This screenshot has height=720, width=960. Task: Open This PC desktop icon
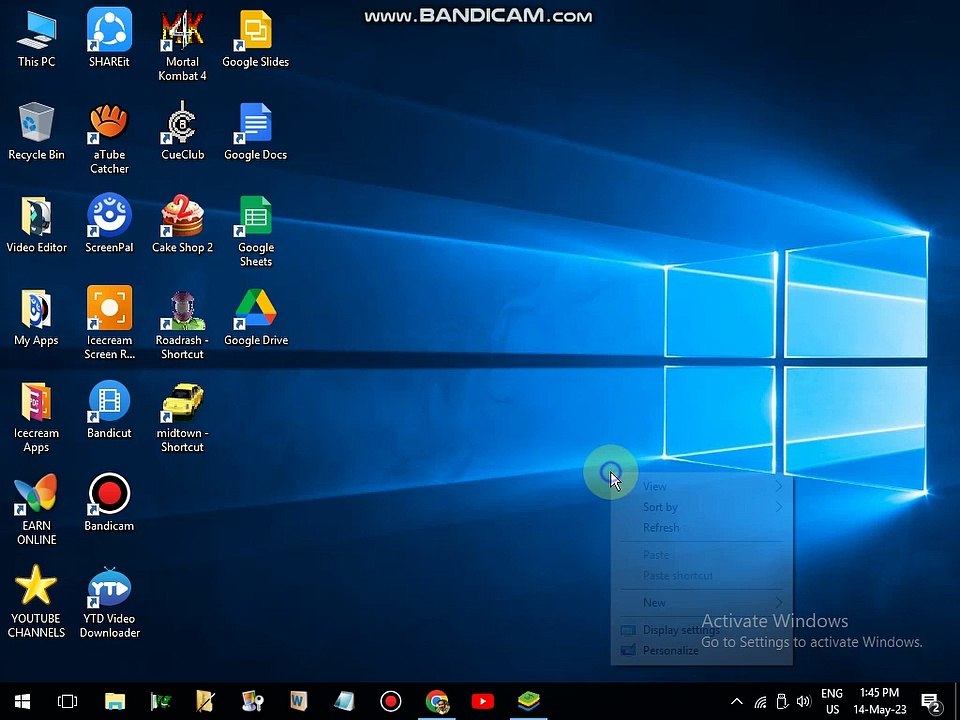(x=36, y=38)
